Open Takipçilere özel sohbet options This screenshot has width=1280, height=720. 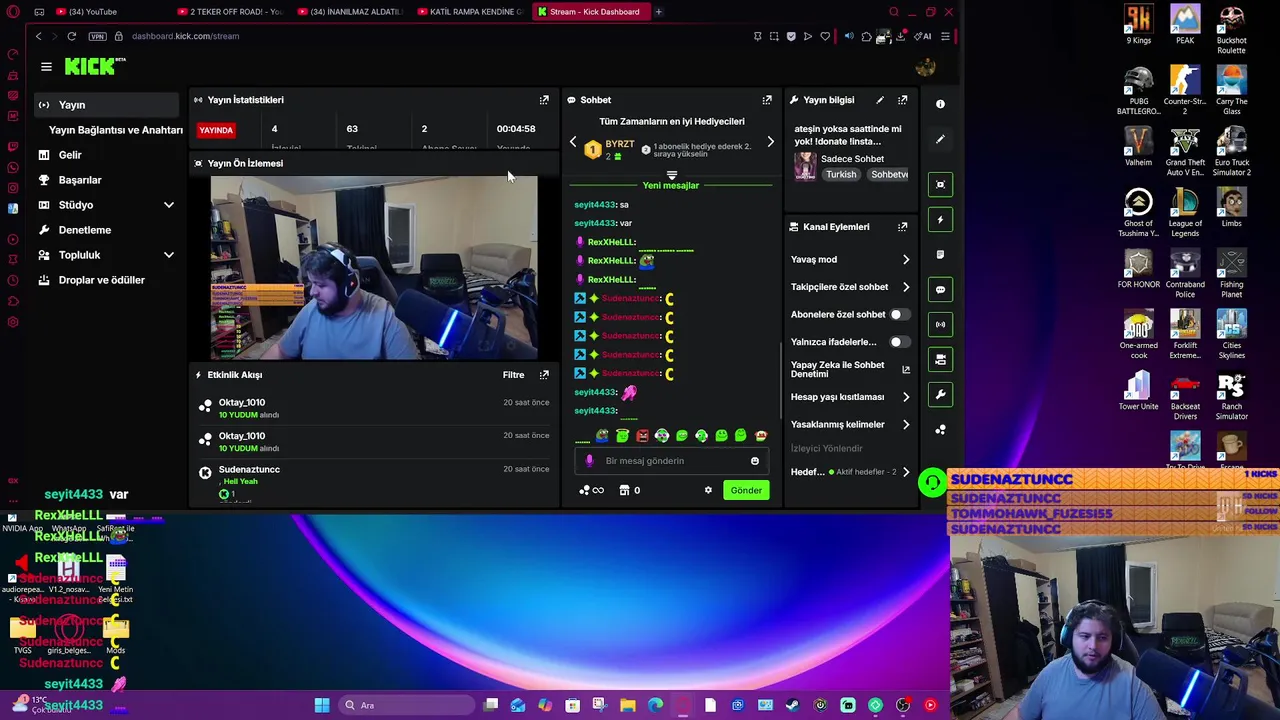point(850,287)
